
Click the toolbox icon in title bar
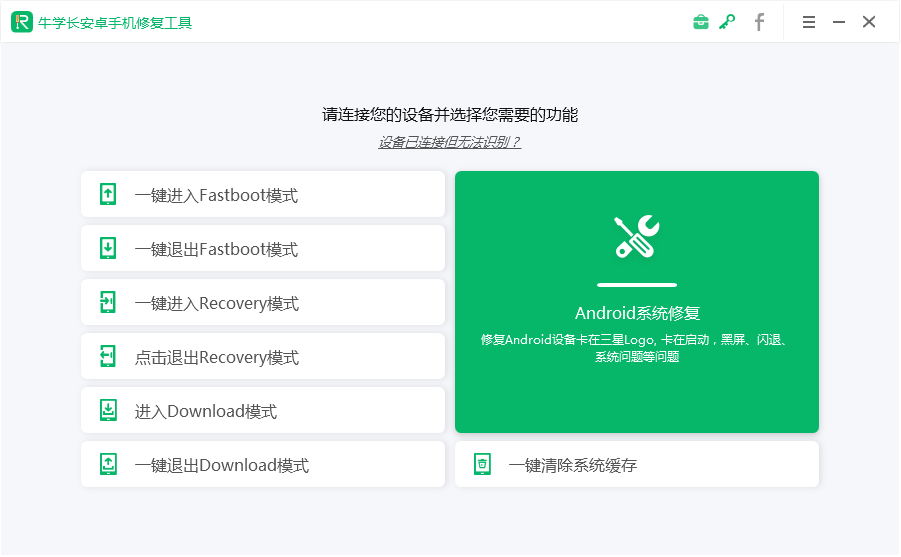coord(700,22)
